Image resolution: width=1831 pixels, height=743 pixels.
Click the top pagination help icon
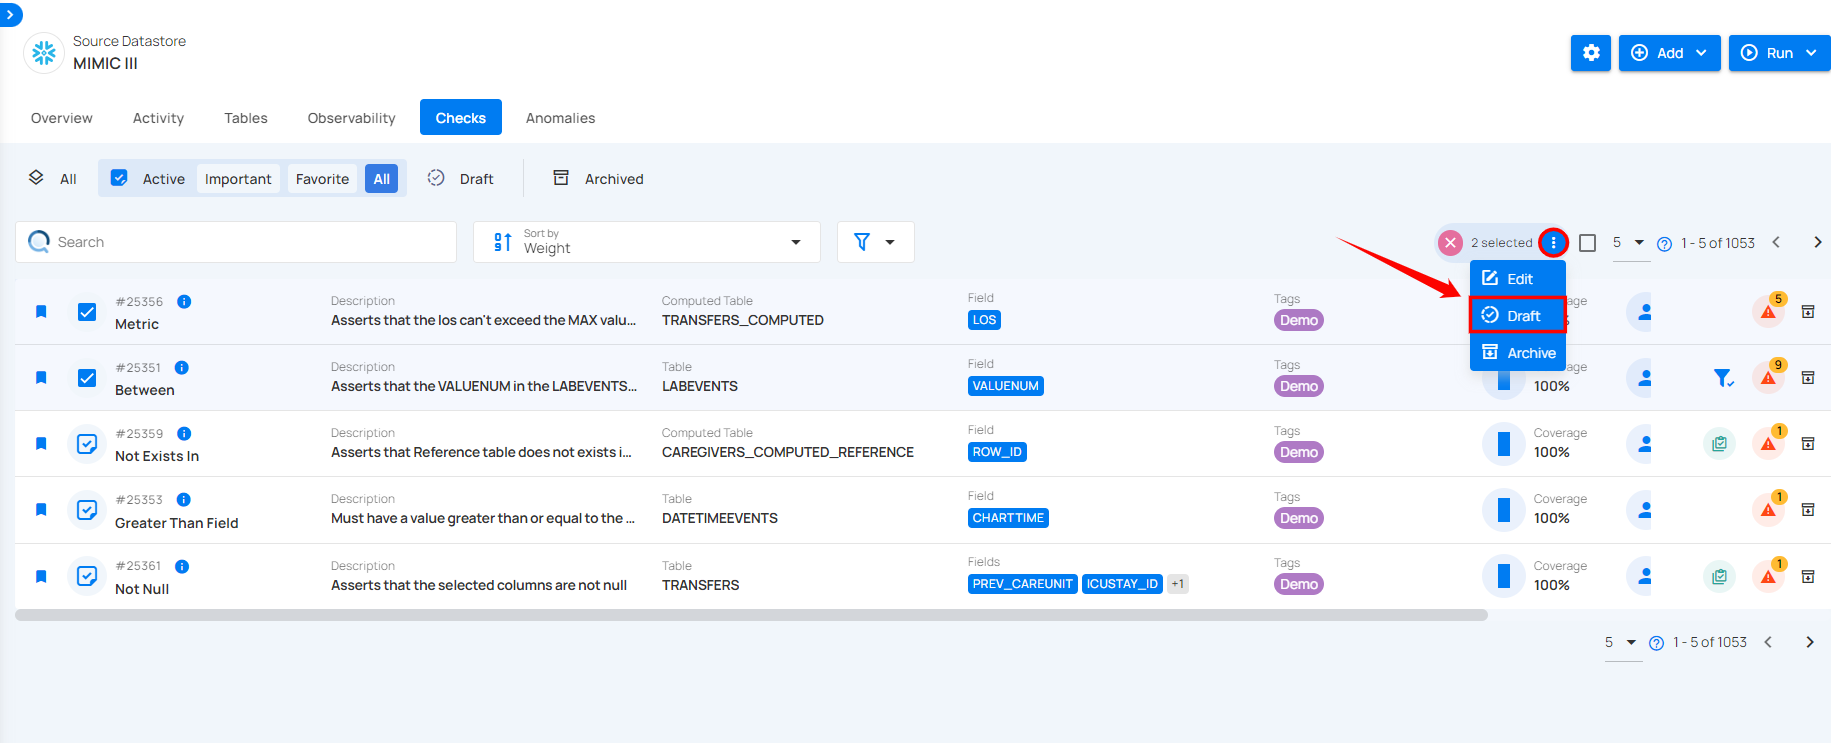1664,244
